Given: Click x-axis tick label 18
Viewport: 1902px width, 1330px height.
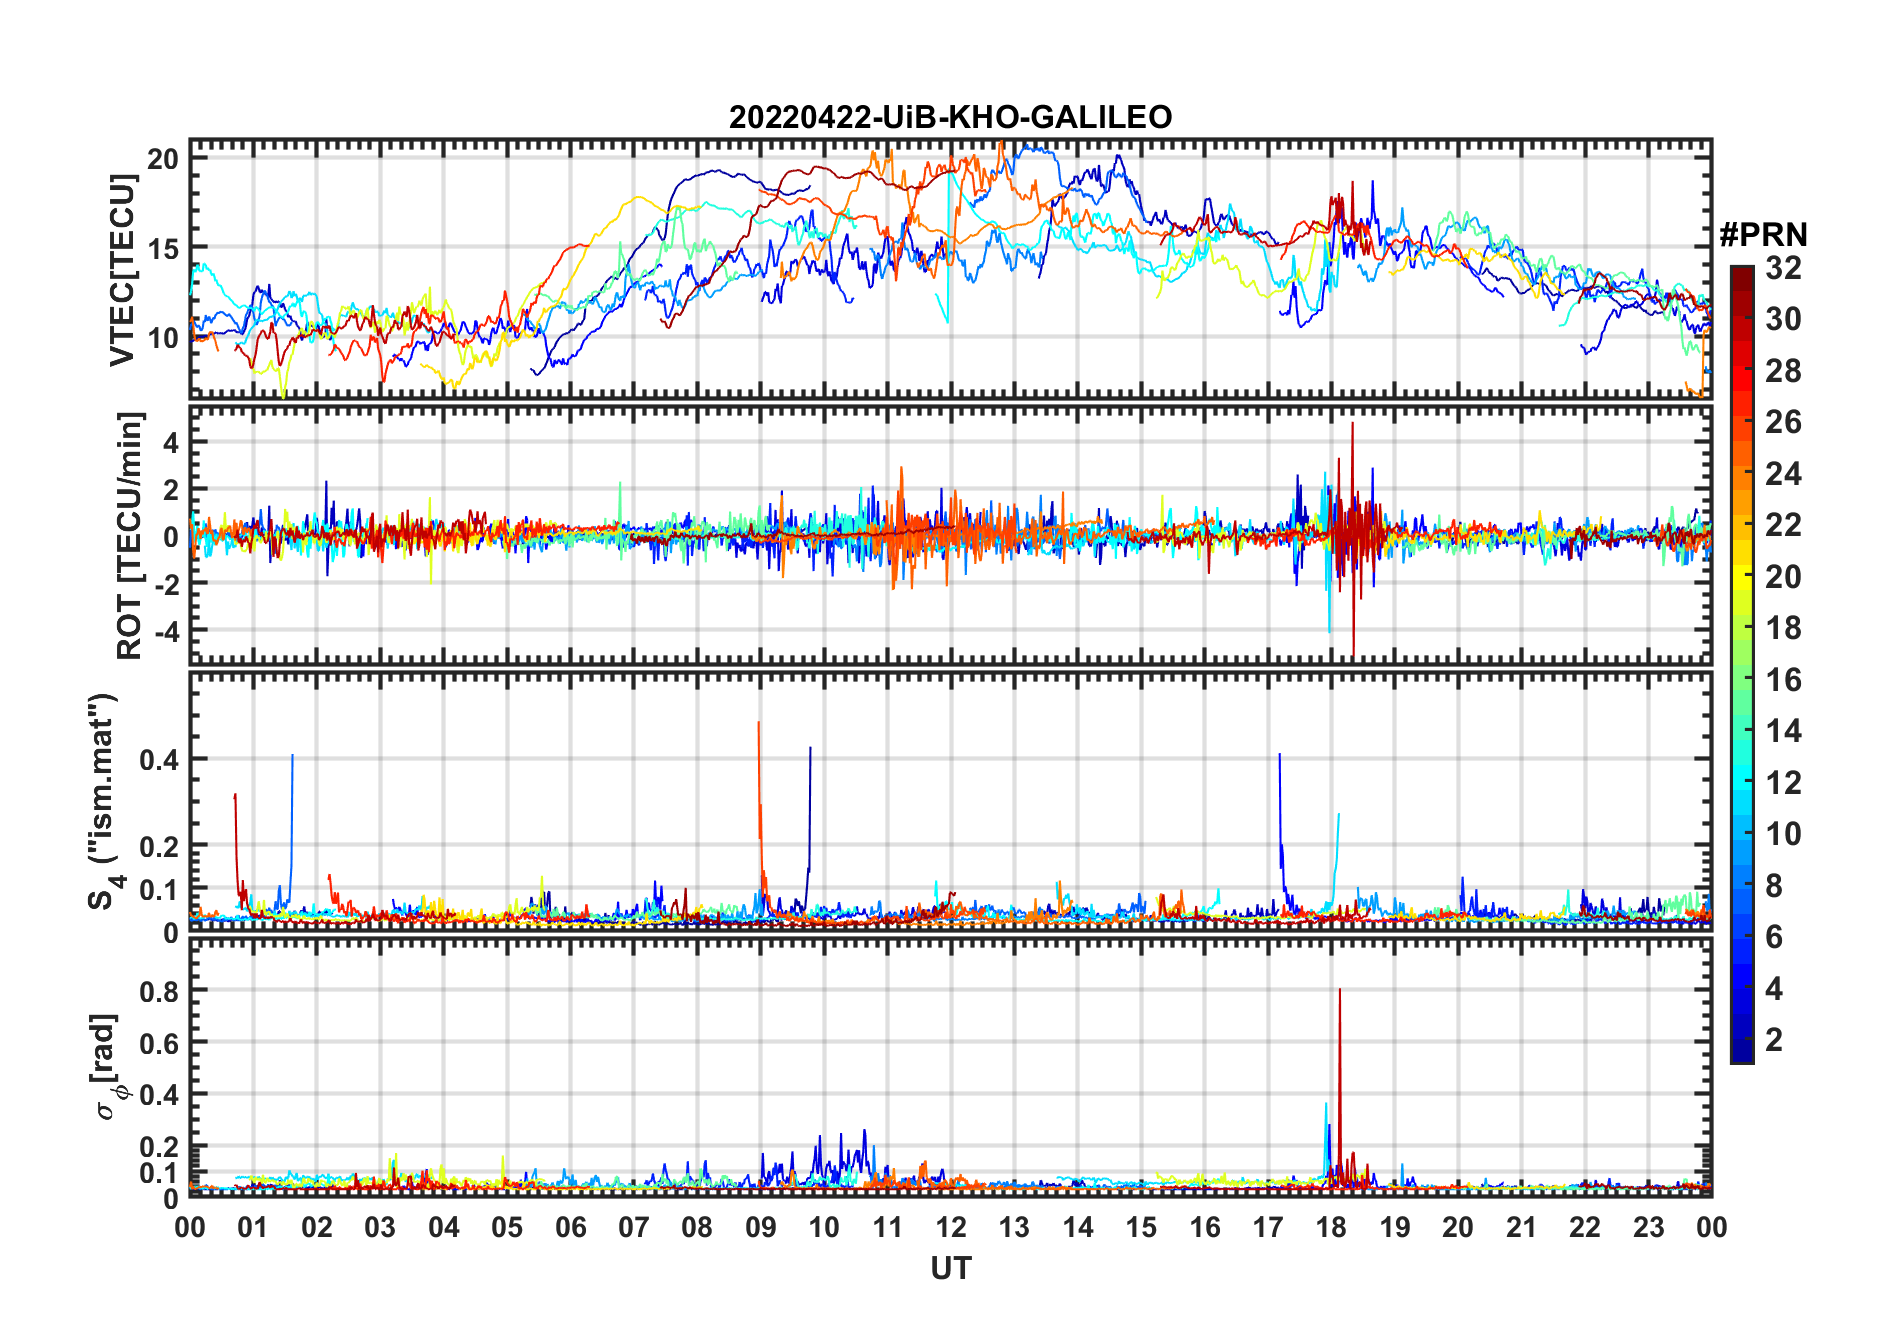Looking at the screenshot, I should coord(1331,1228).
